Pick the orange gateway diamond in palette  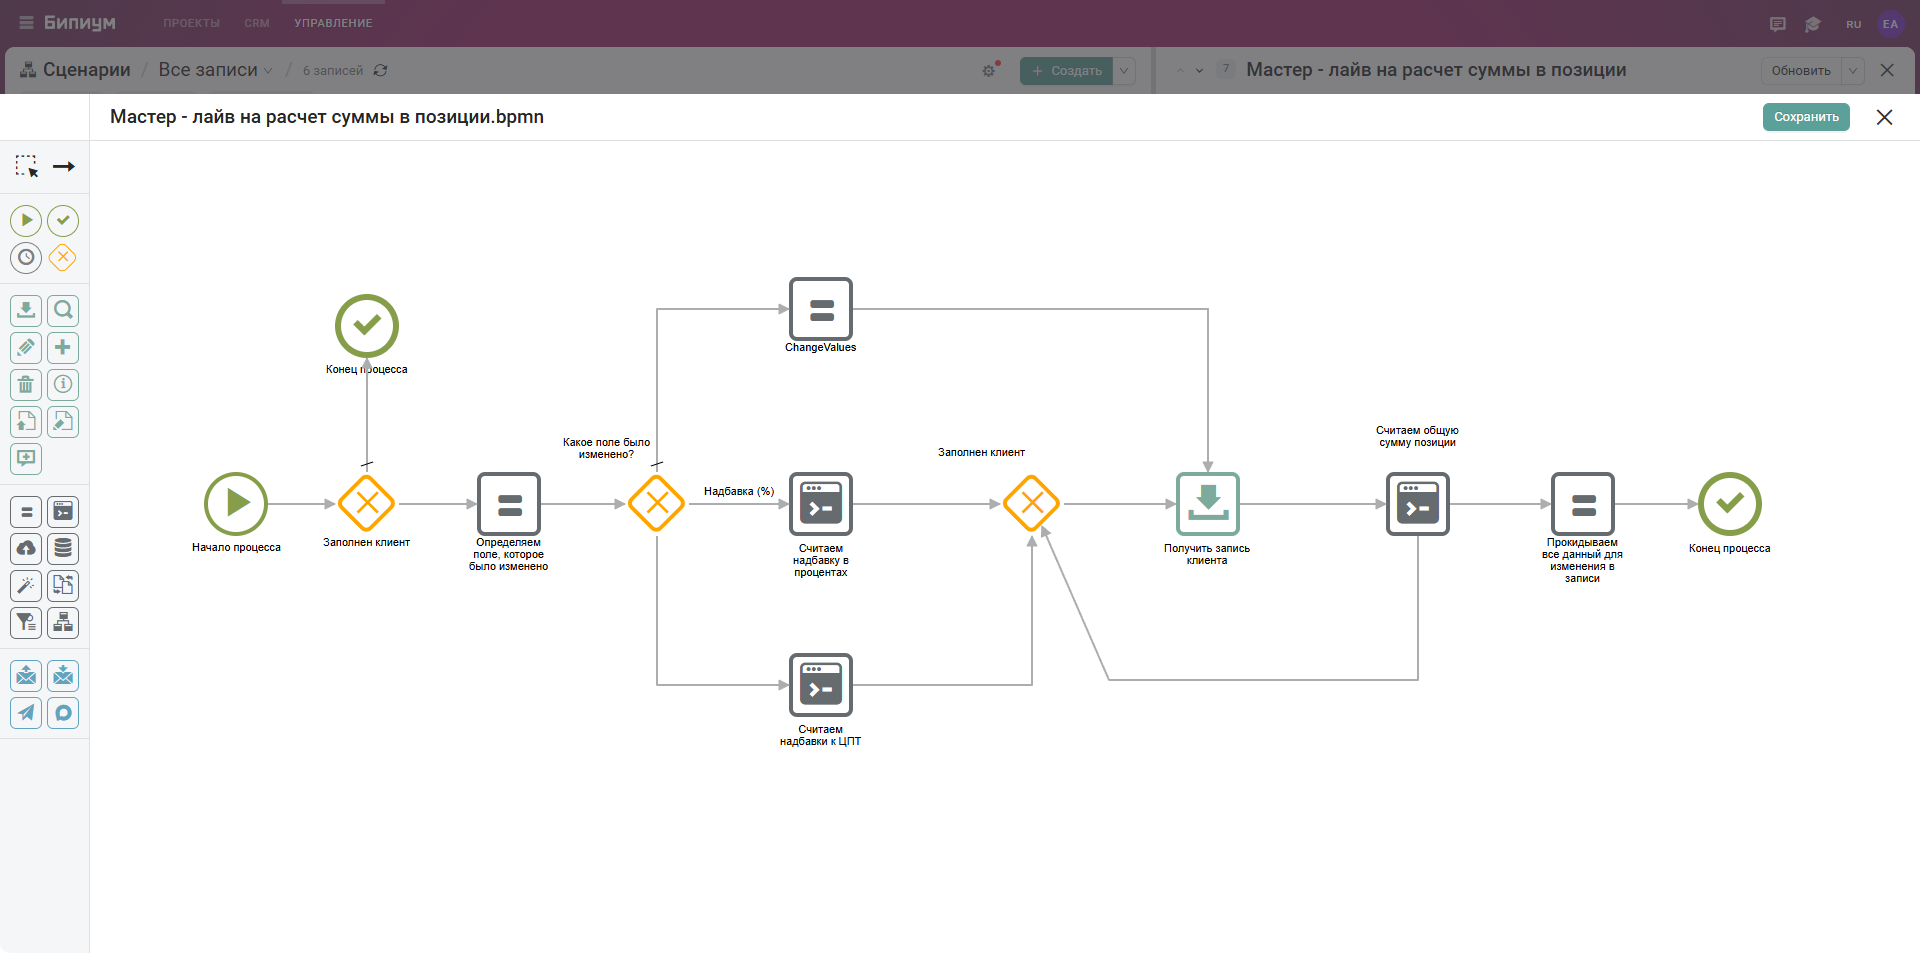63,257
